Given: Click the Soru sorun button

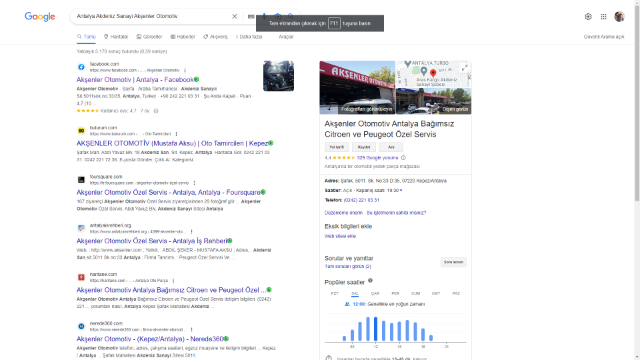Looking at the screenshot, I should coord(453,262).
